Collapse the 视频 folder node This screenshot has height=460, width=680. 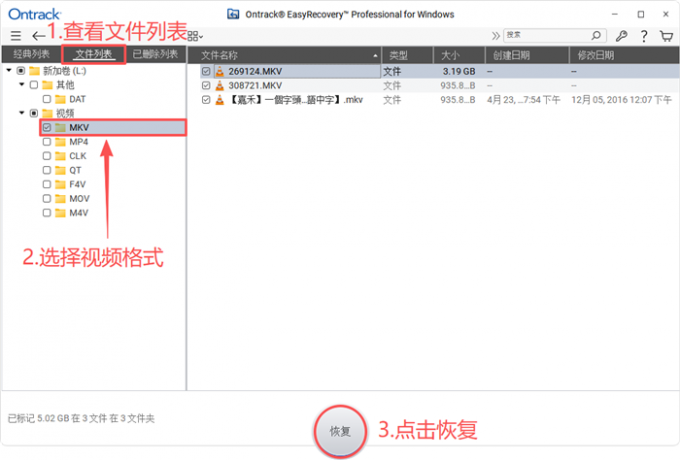pos(22,113)
